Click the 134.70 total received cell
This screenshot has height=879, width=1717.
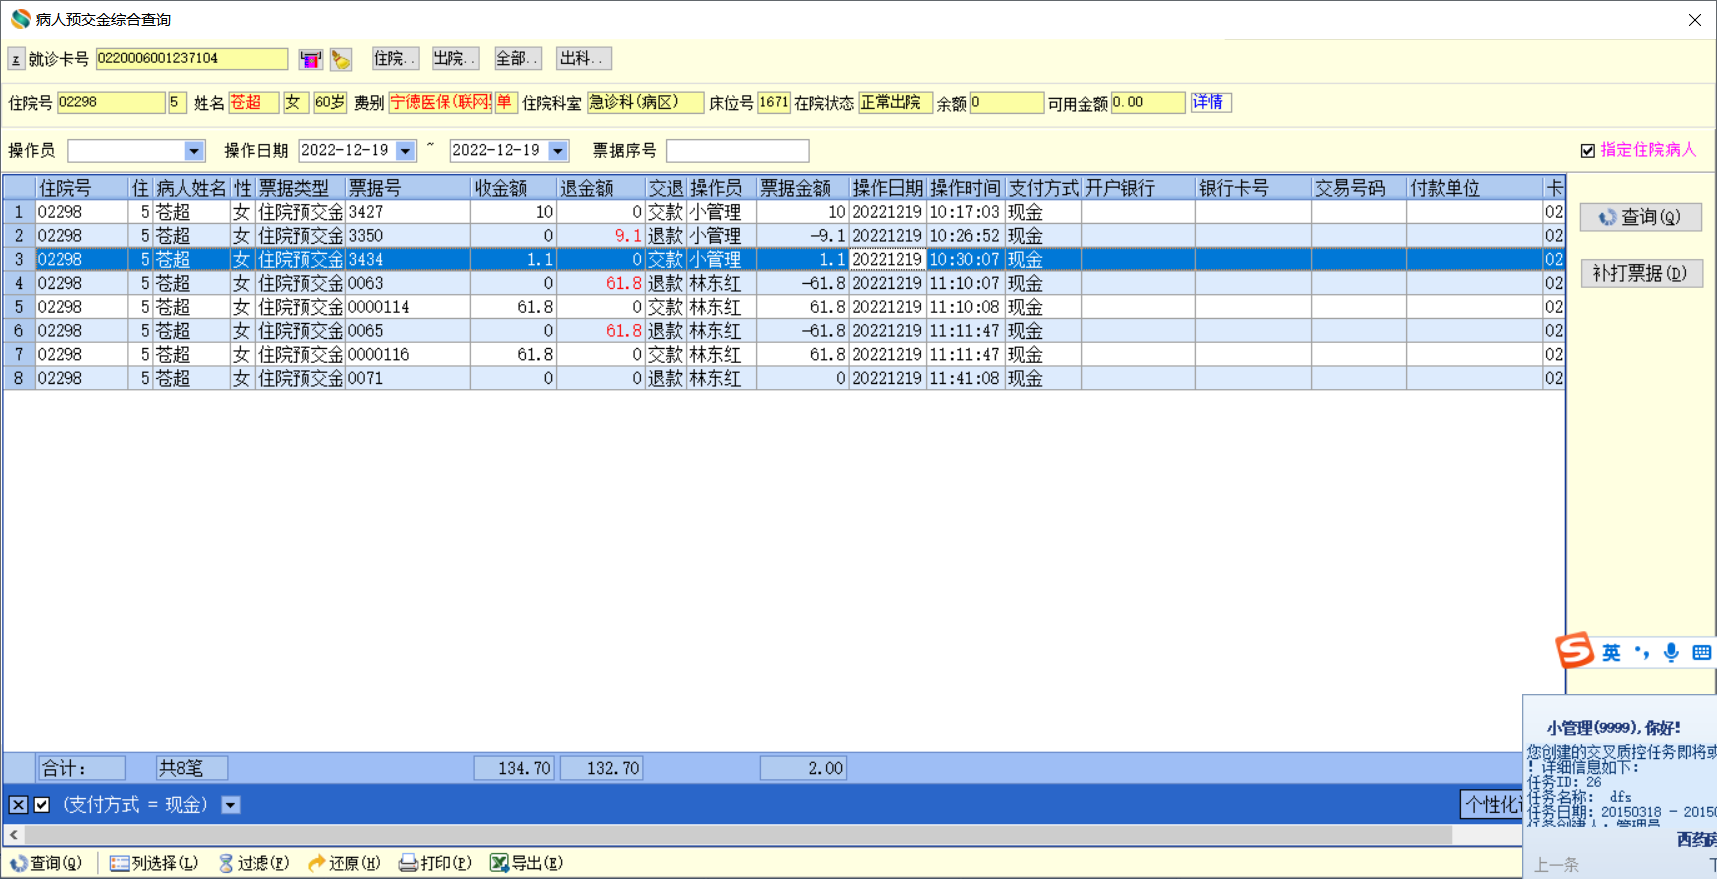pos(513,768)
